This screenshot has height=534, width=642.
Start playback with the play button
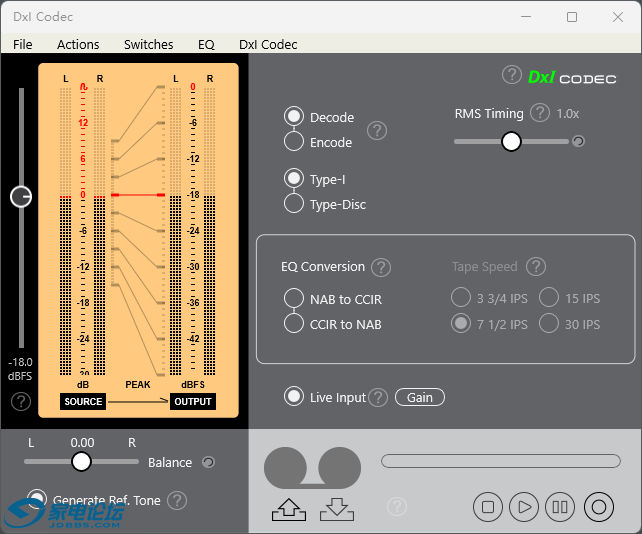(x=524, y=507)
